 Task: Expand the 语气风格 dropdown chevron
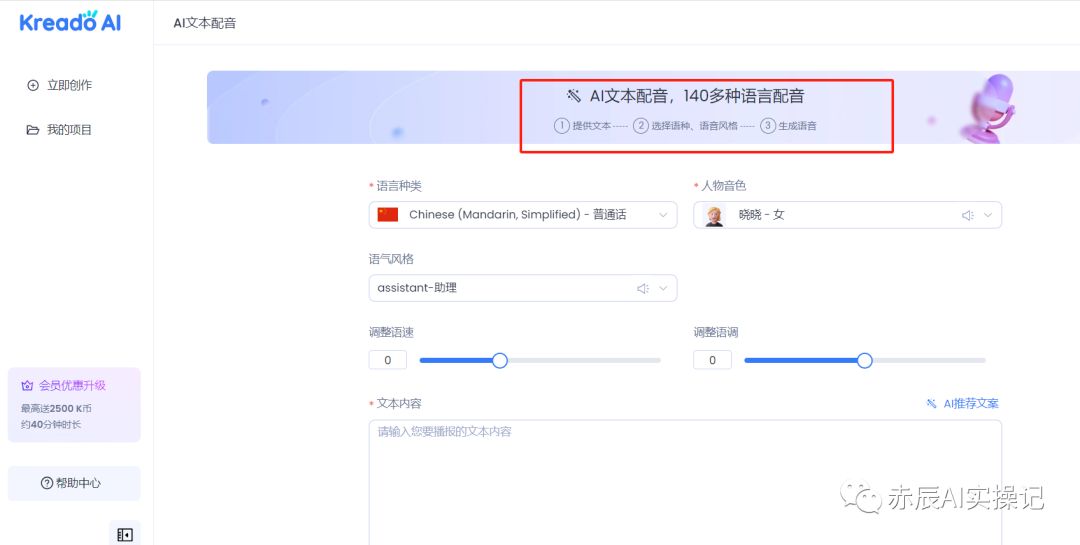click(x=663, y=288)
